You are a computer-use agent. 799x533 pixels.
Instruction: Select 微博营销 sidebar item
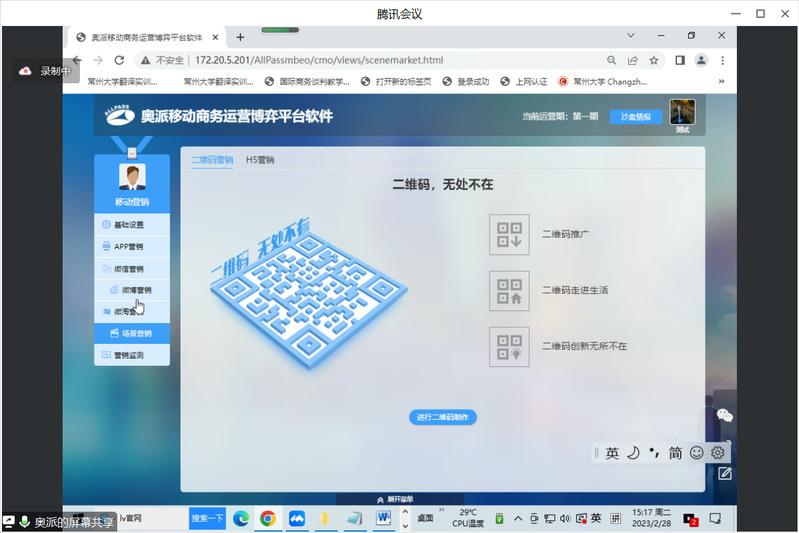(136, 290)
